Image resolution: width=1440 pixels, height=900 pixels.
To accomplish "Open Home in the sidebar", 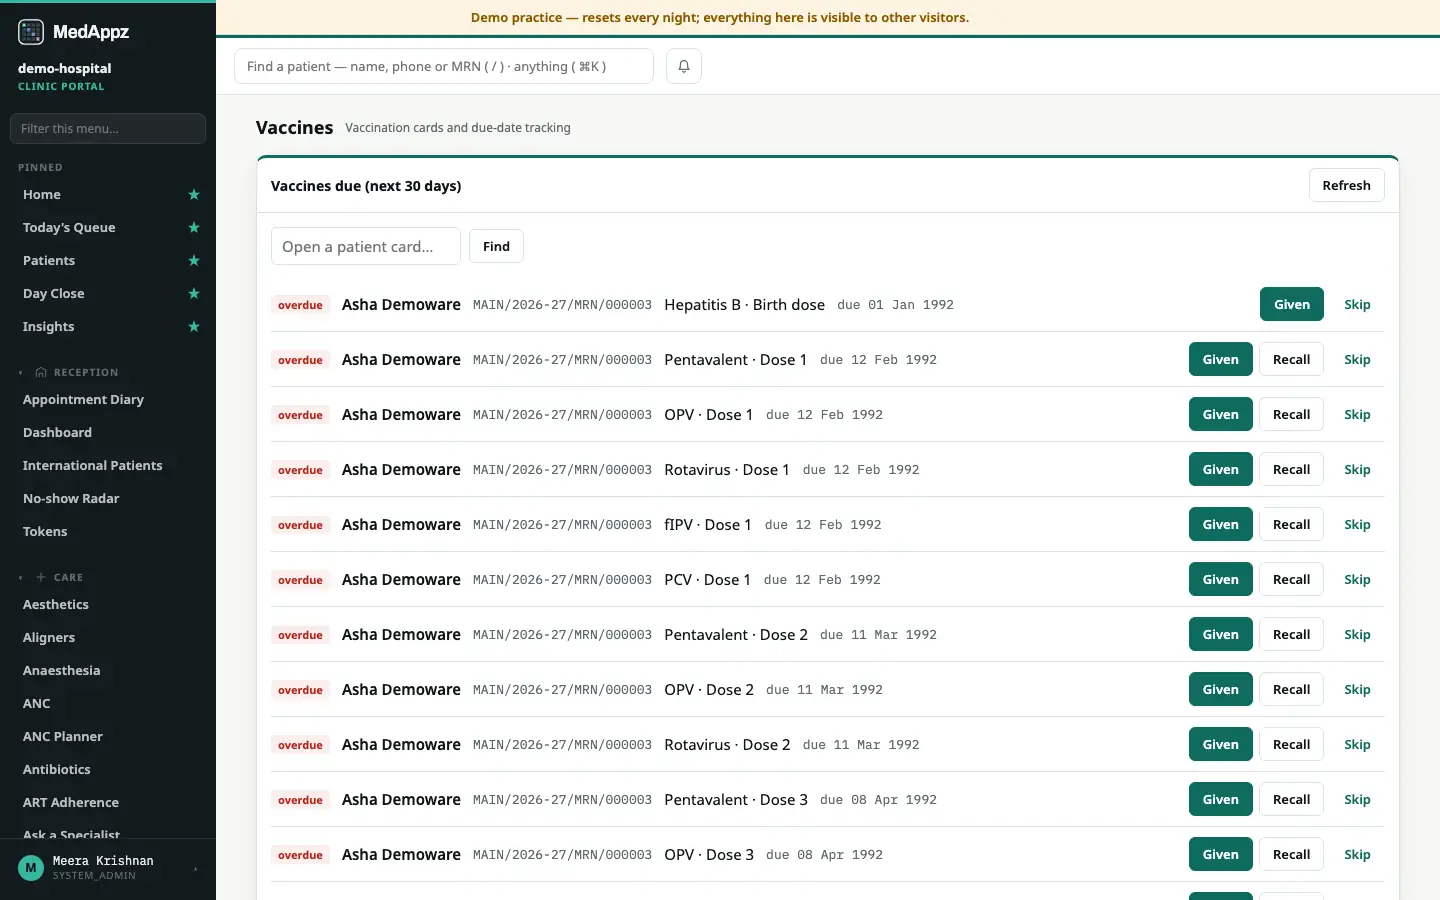I will pos(42,195).
